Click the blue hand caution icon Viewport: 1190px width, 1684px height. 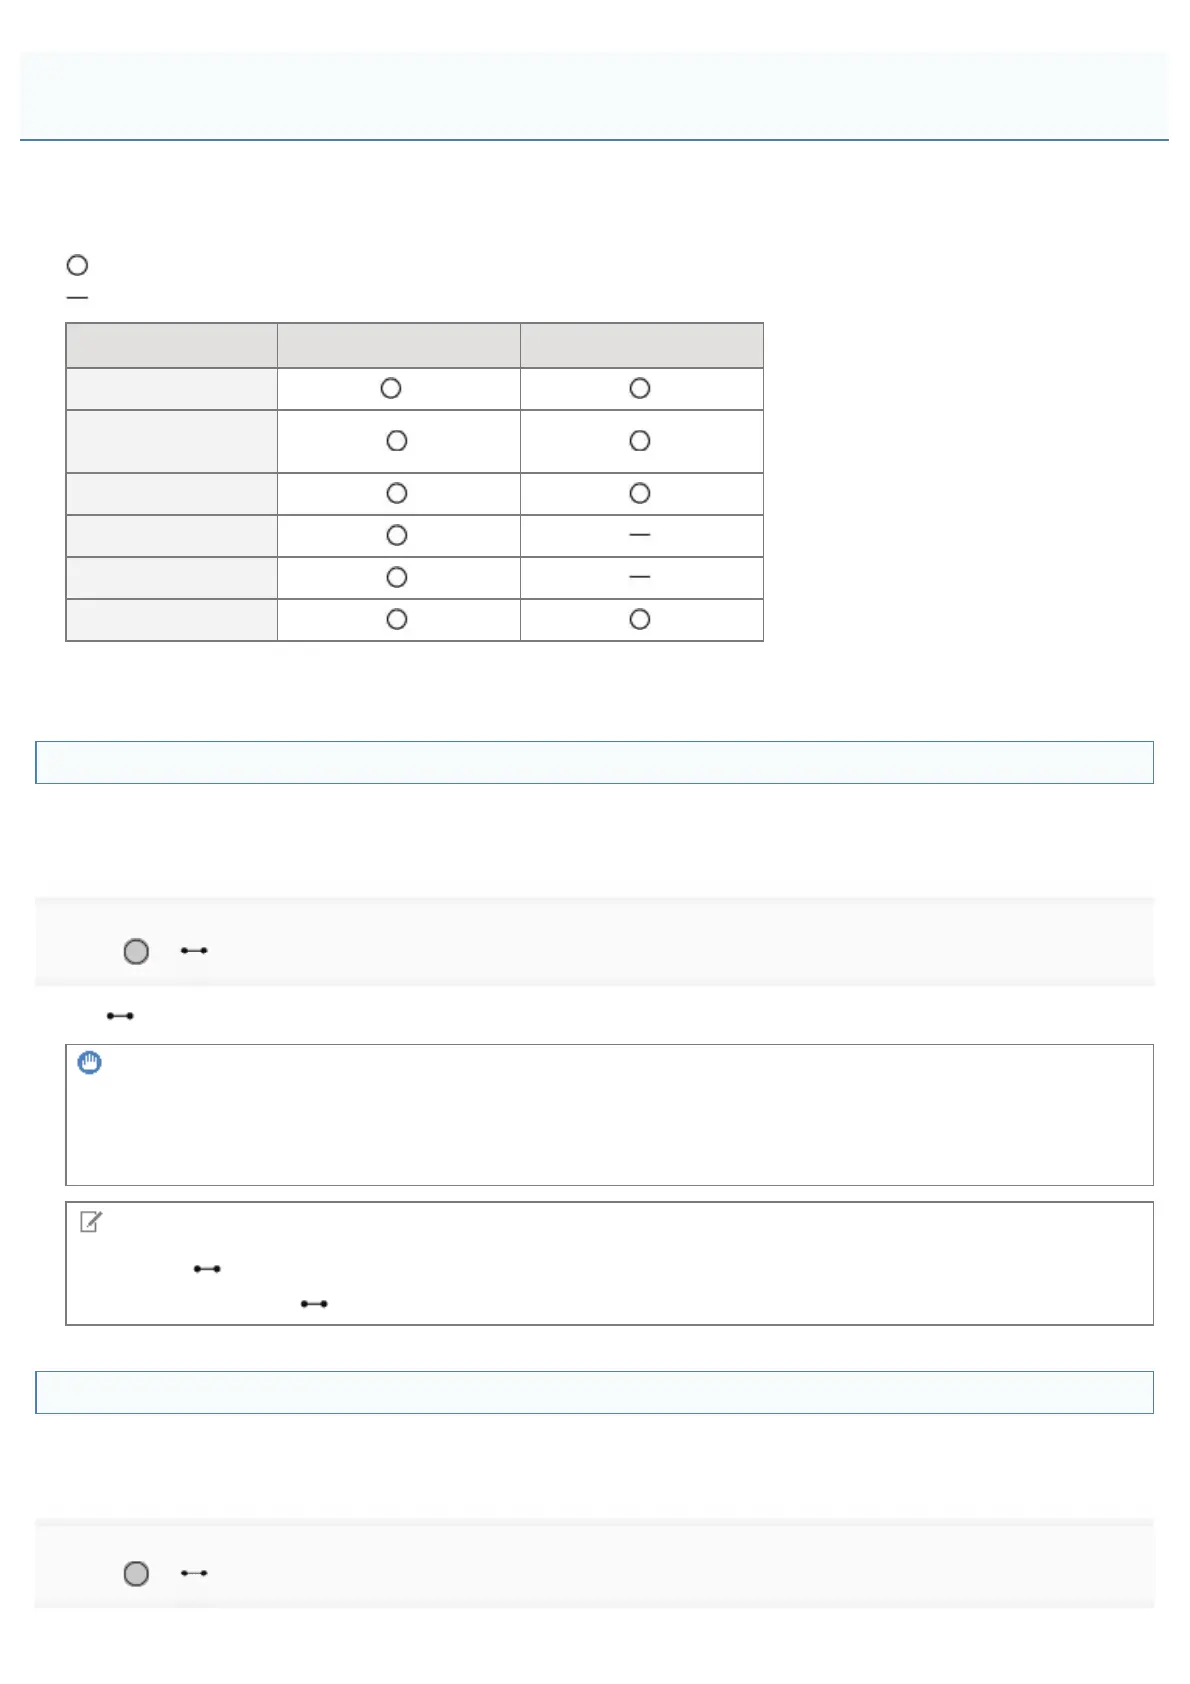pyautogui.click(x=90, y=1063)
